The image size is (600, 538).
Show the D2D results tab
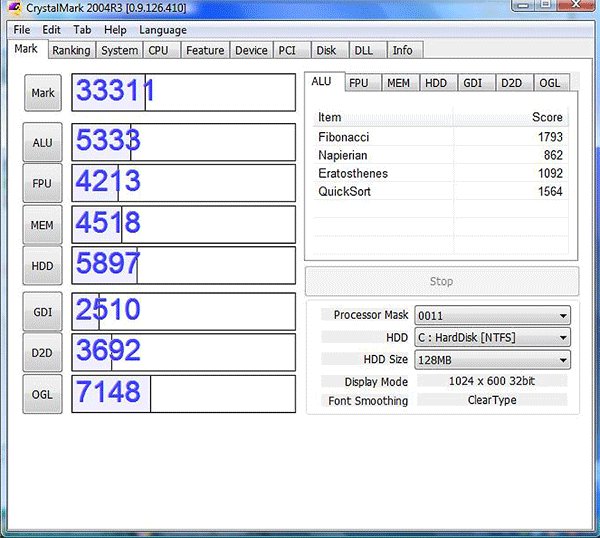[x=514, y=83]
